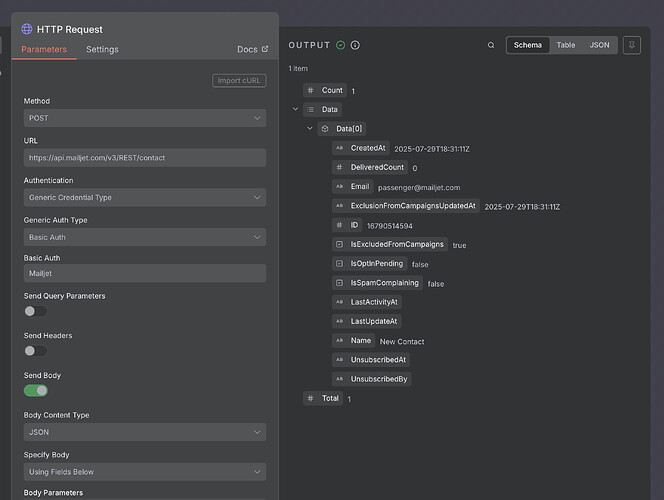The height and width of the screenshot is (500, 664).
Task: Click the Docs external link icon
Action: pos(265,49)
